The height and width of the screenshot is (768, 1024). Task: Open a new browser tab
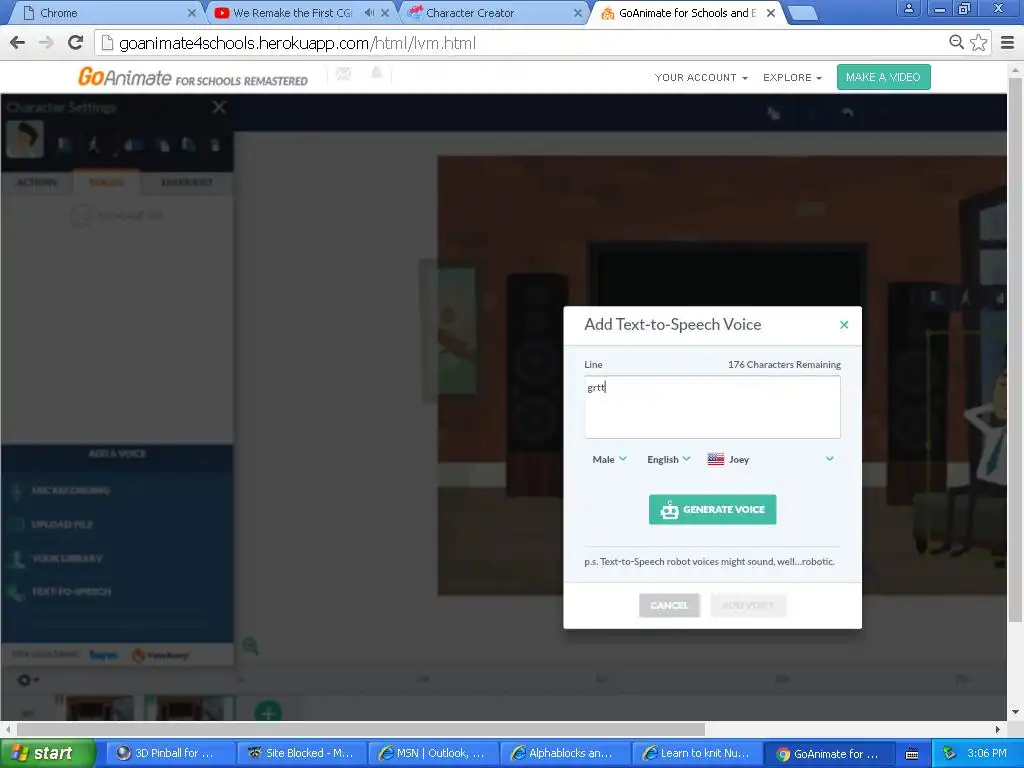803,13
